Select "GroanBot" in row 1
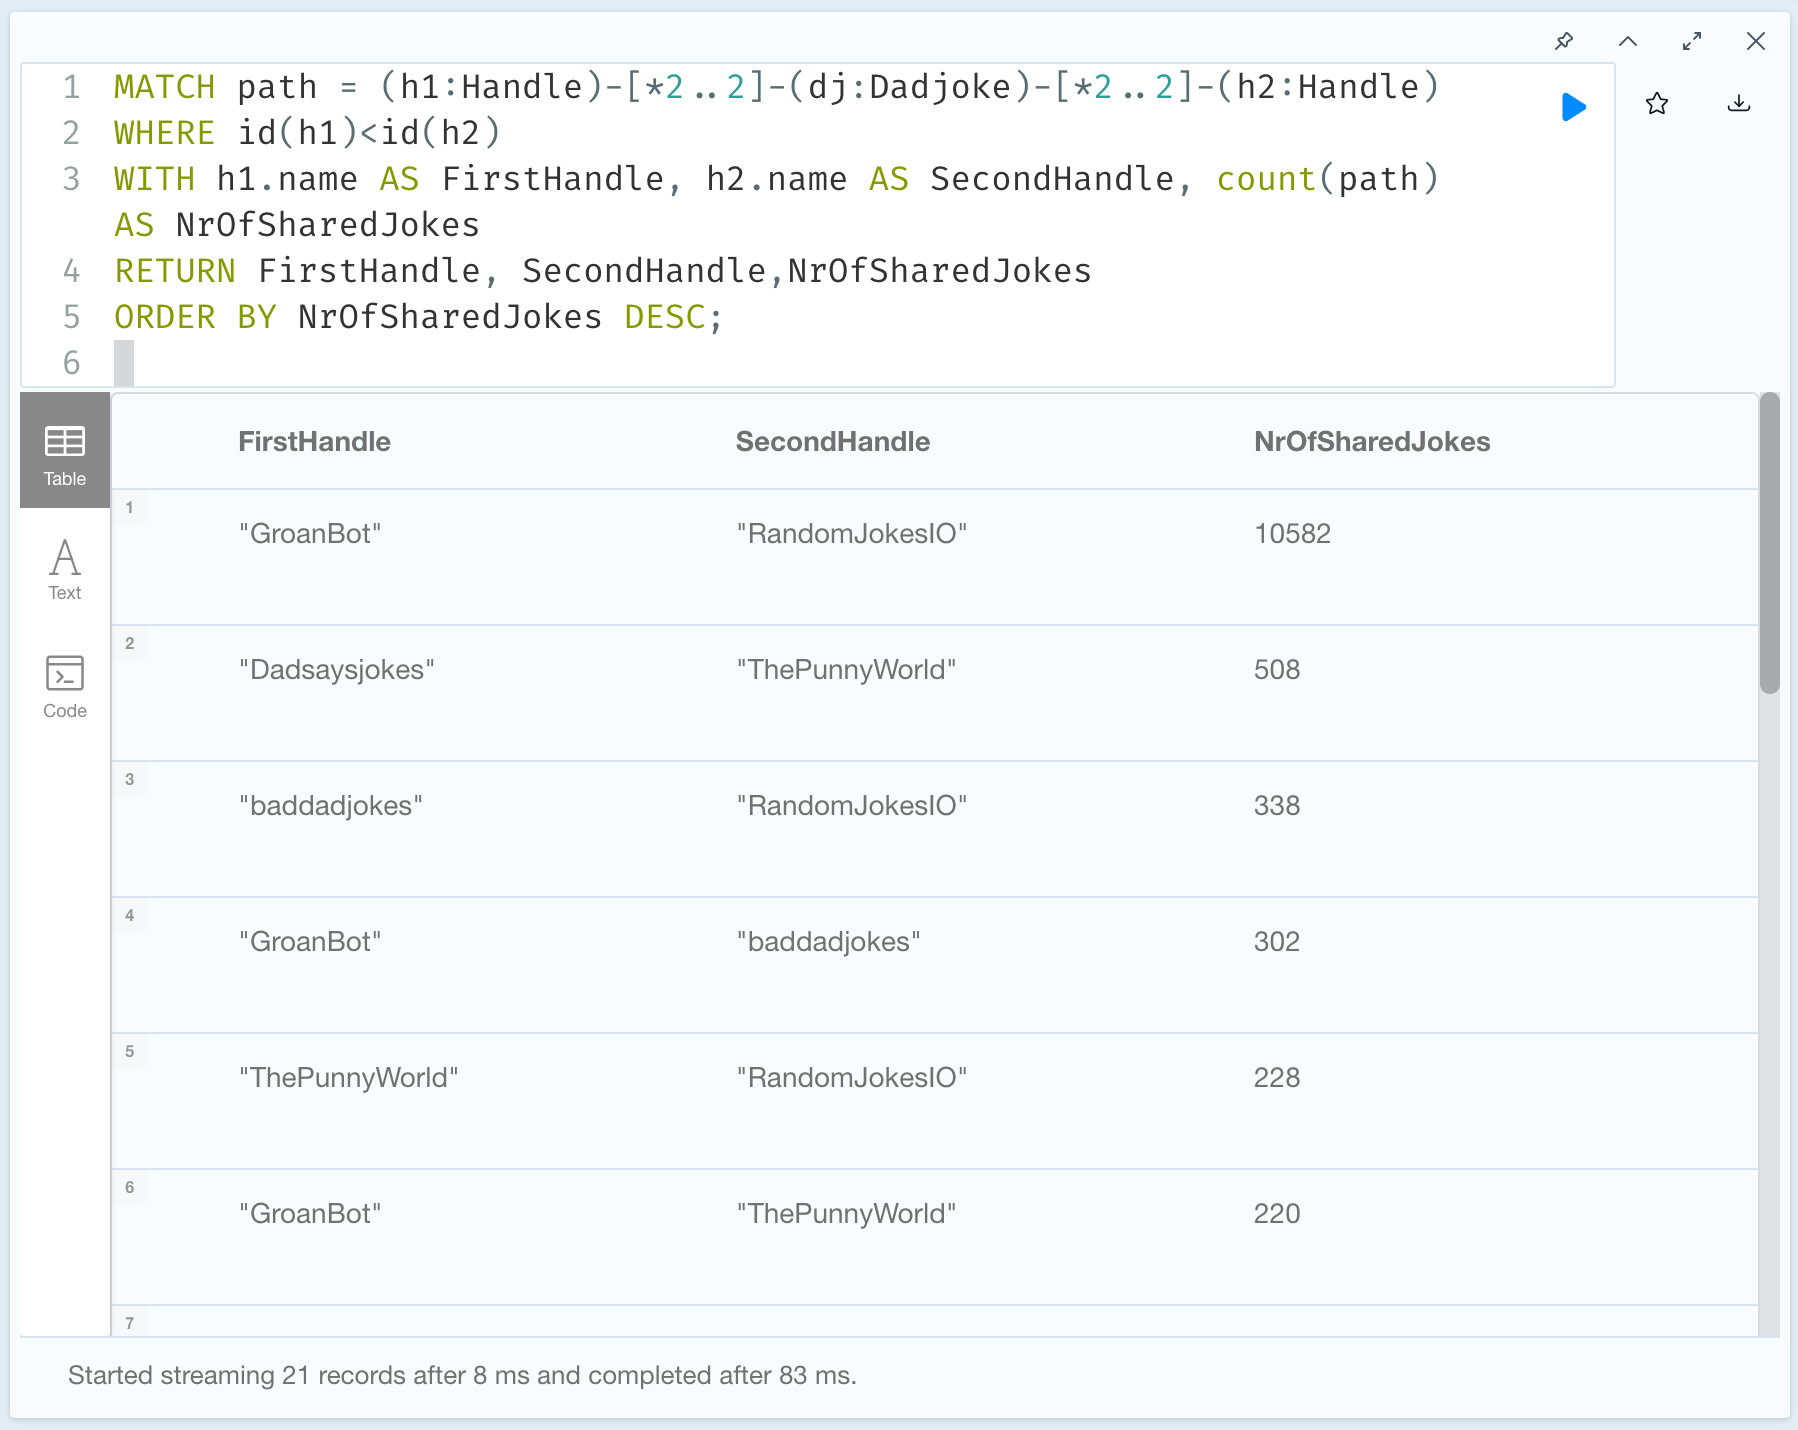This screenshot has width=1798, height=1430. (x=310, y=534)
